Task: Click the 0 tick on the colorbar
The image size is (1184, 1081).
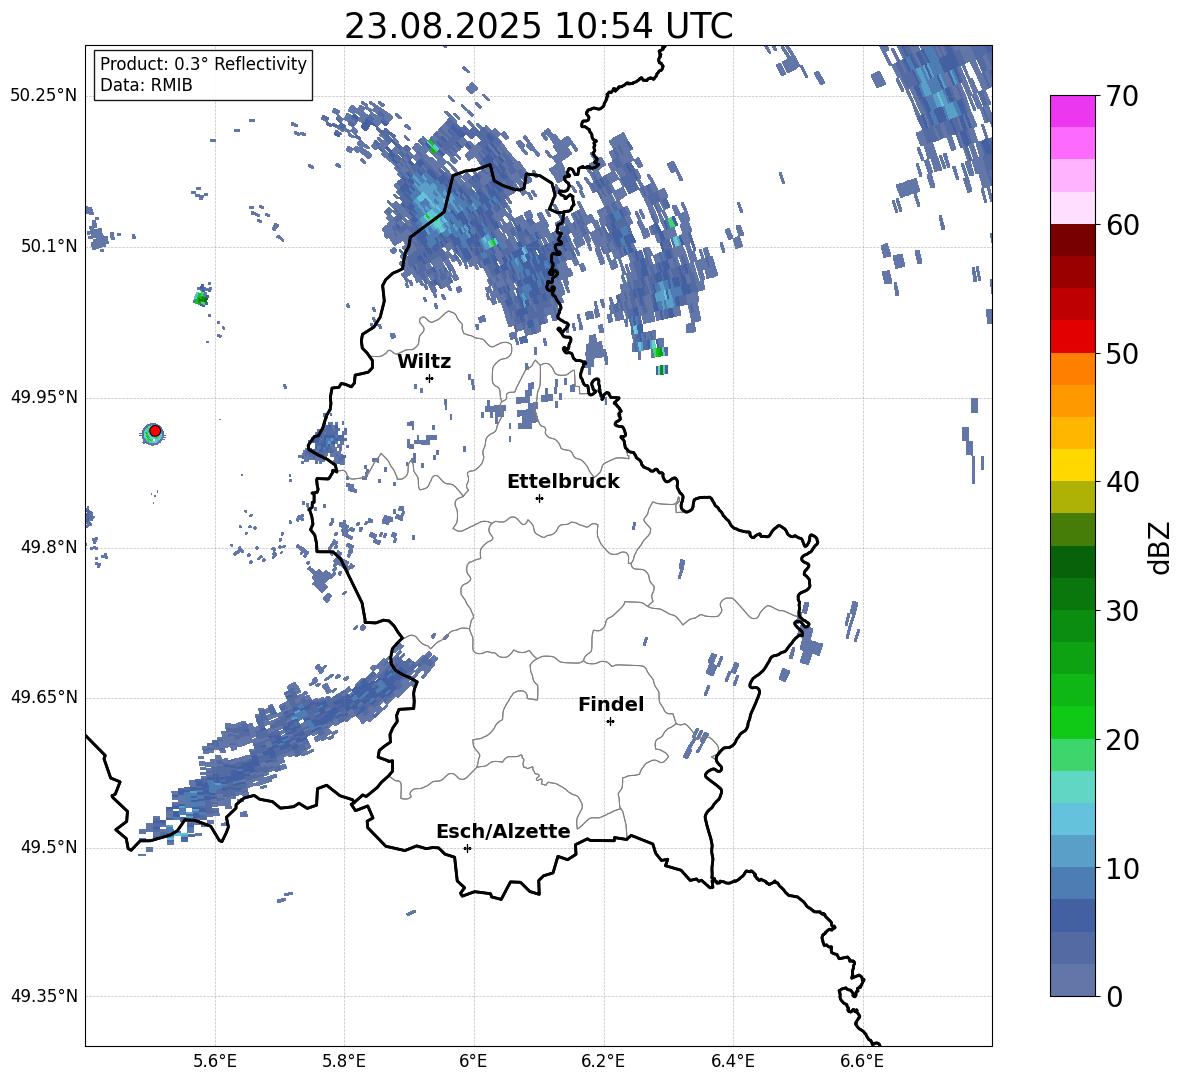Action: point(1114,997)
